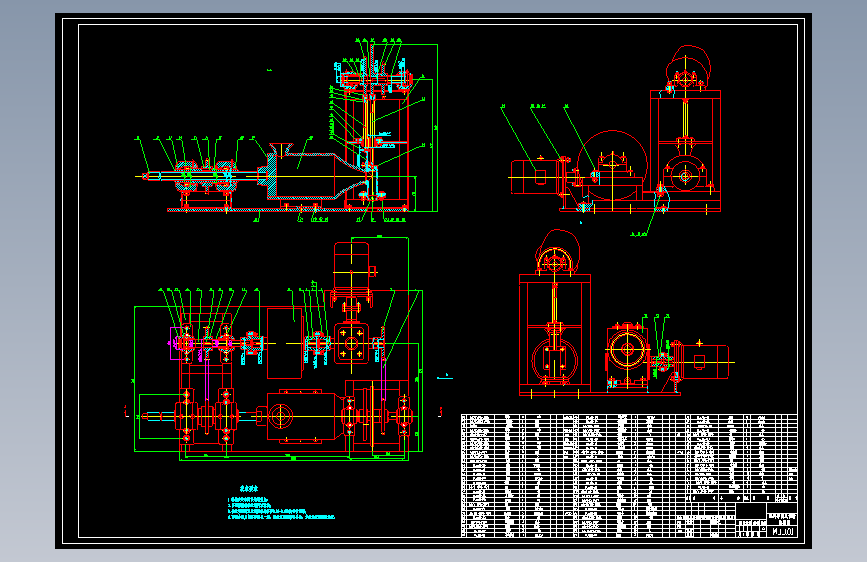The height and width of the screenshot is (562, 867).
Task: Click the drawing number cell in title block
Action: (783, 532)
